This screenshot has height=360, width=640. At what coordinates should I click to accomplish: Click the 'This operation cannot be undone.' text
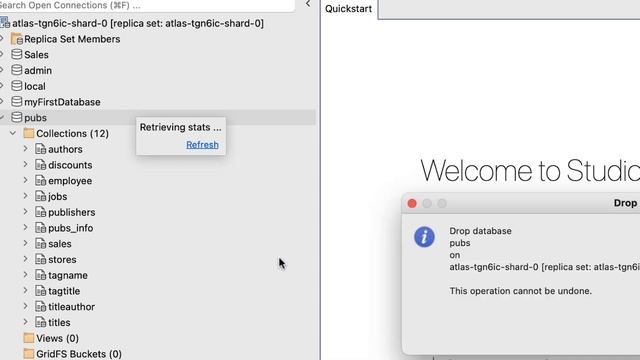pyautogui.click(x=520, y=291)
